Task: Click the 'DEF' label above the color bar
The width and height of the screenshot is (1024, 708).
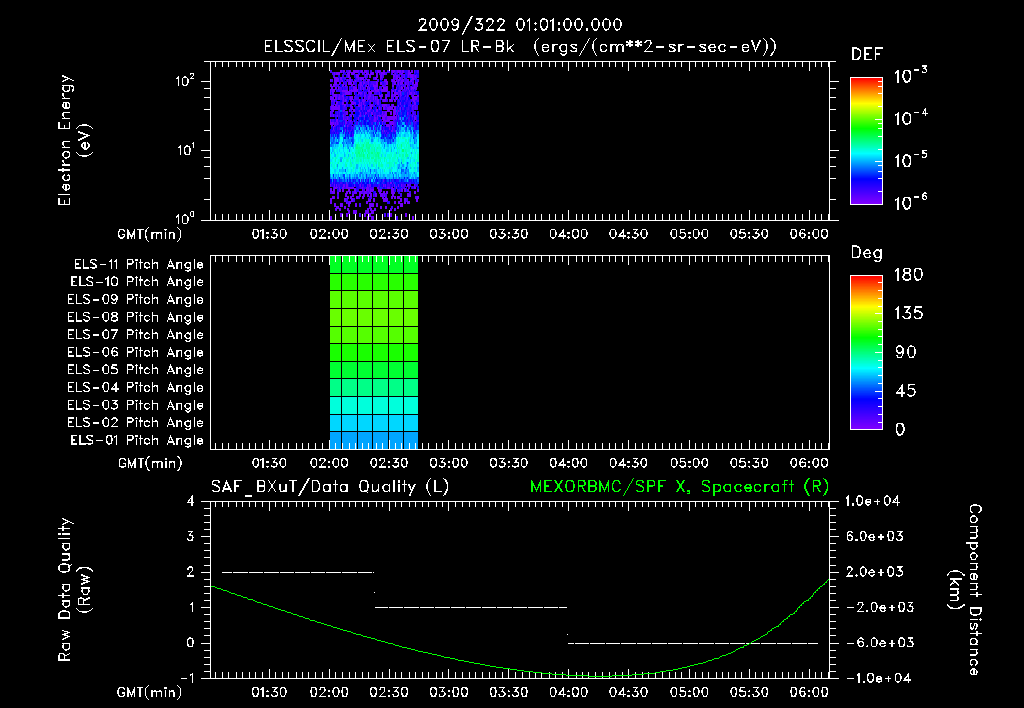Action: (x=867, y=54)
